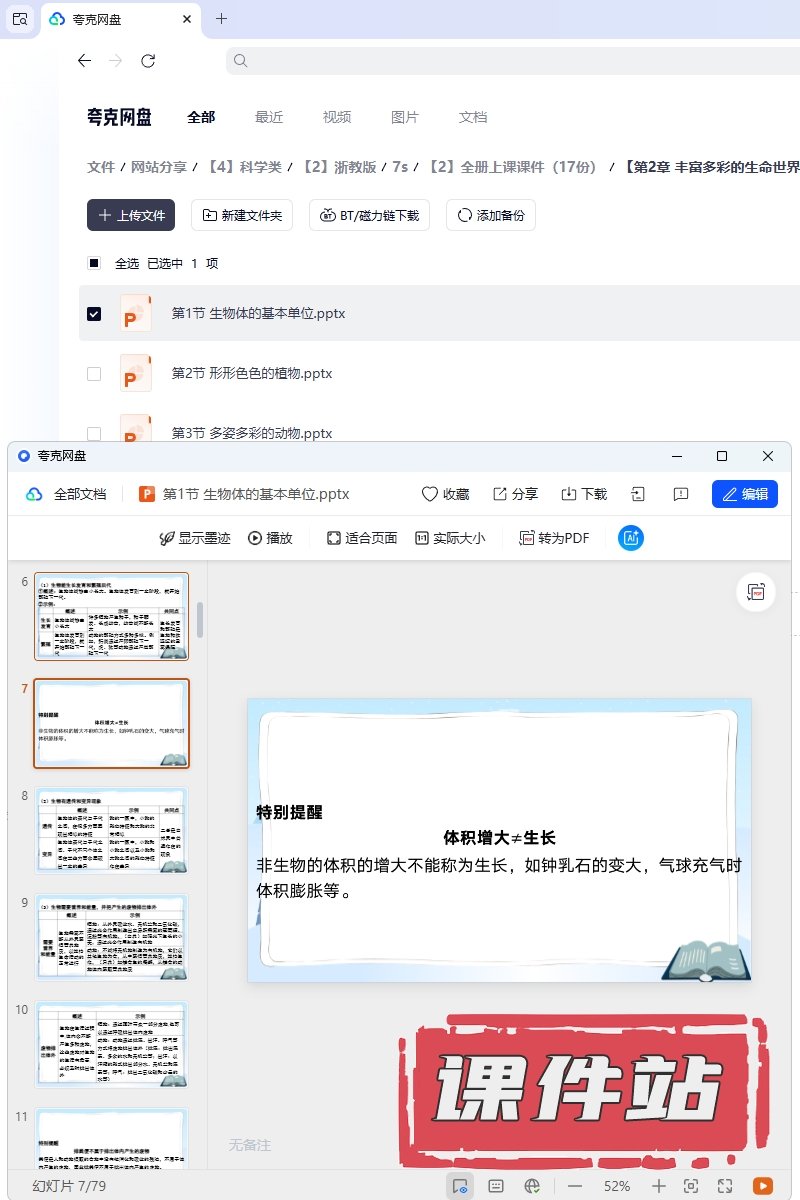The height and width of the screenshot is (1200, 800).
Task: Toggle the notes panel icon in status bar
Action: click(495, 1186)
